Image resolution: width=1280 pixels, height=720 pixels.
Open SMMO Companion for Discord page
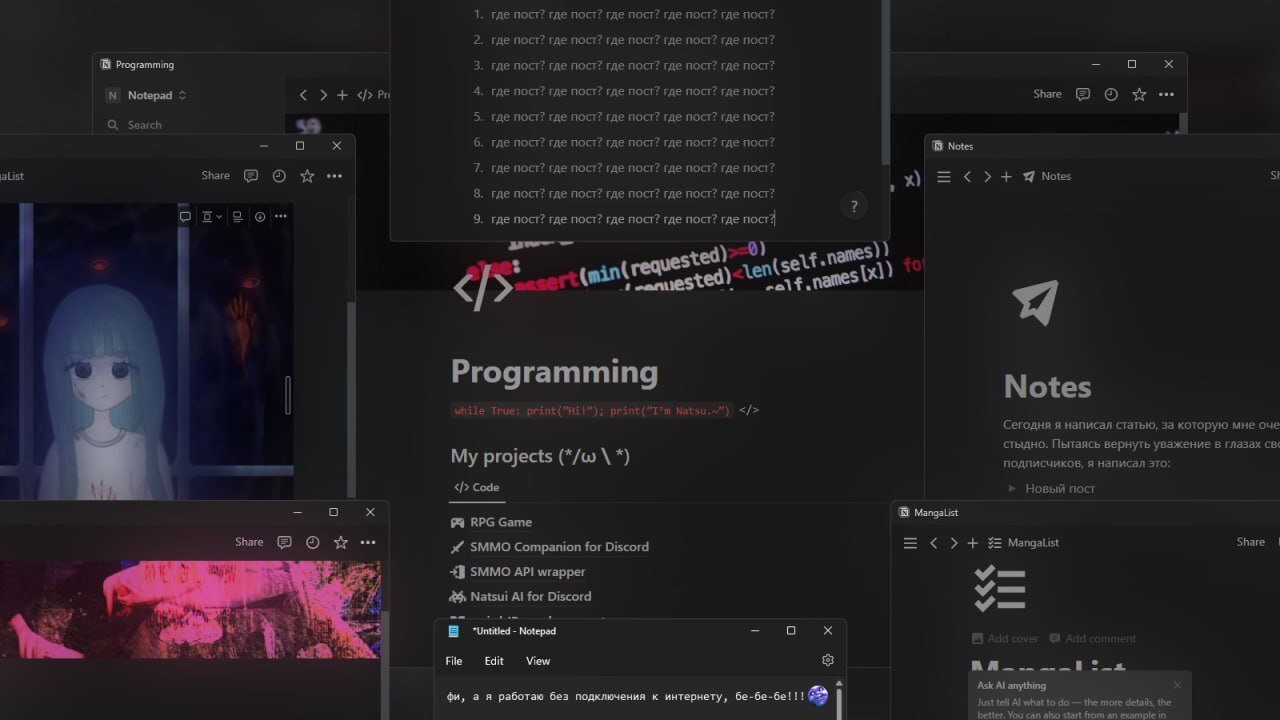pyautogui.click(x=558, y=547)
